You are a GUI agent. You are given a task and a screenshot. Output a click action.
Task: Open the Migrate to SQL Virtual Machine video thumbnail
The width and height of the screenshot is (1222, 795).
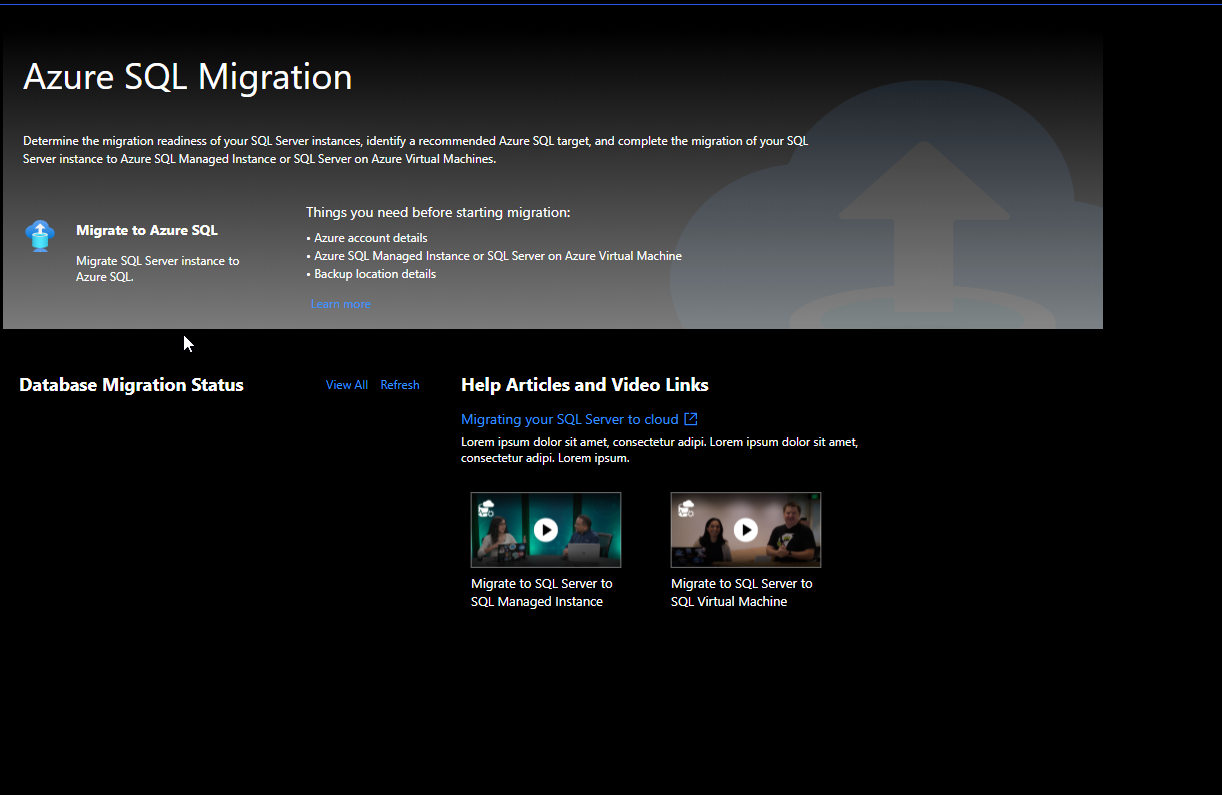click(746, 530)
